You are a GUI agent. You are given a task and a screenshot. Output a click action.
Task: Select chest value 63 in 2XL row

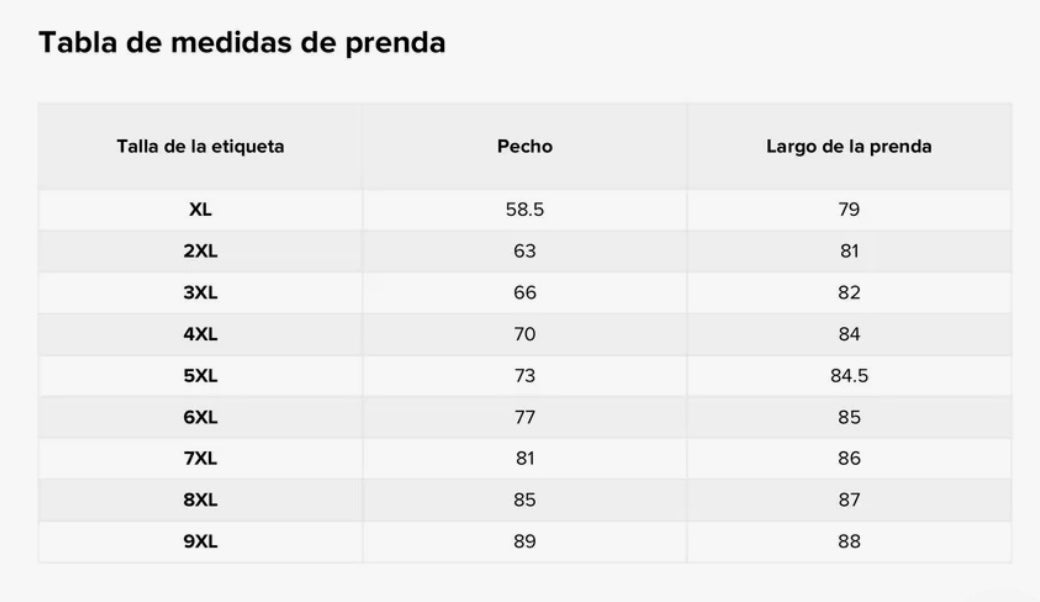tap(524, 251)
